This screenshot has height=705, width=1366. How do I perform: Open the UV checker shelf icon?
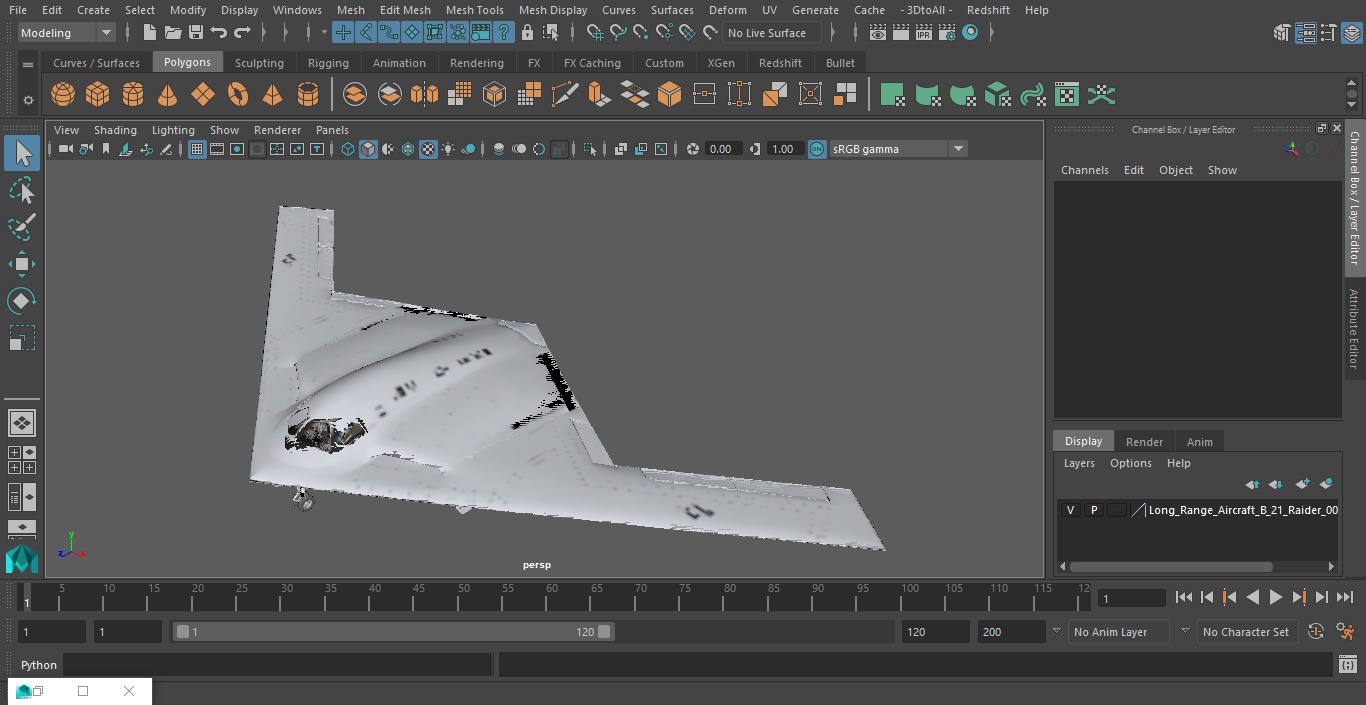click(x=1067, y=95)
